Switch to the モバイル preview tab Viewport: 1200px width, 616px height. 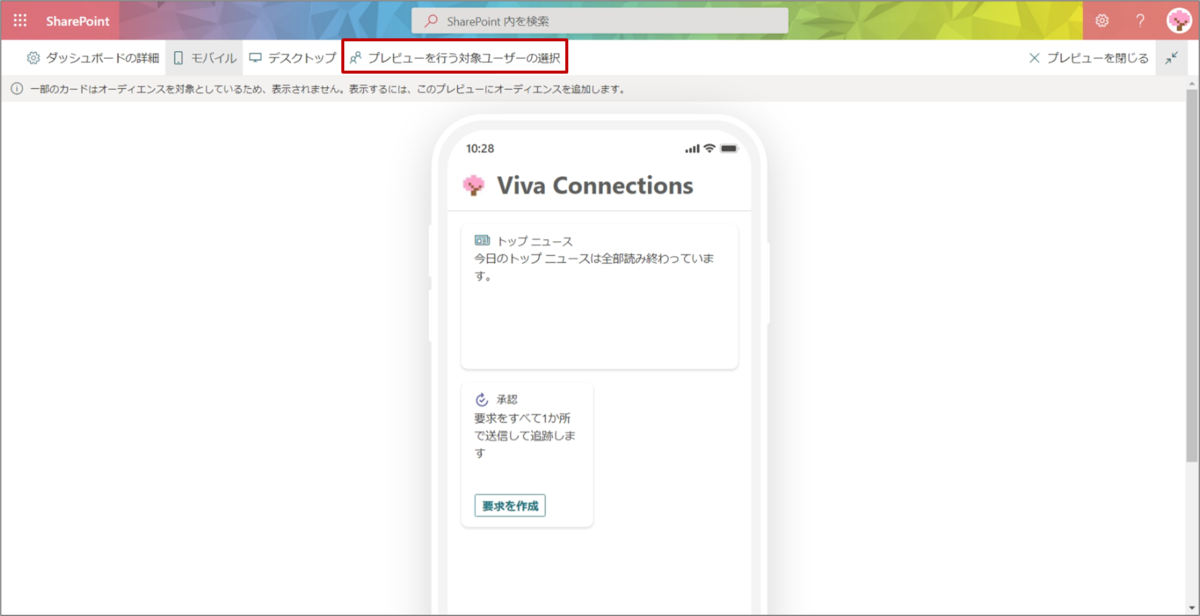click(x=205, y=58)
